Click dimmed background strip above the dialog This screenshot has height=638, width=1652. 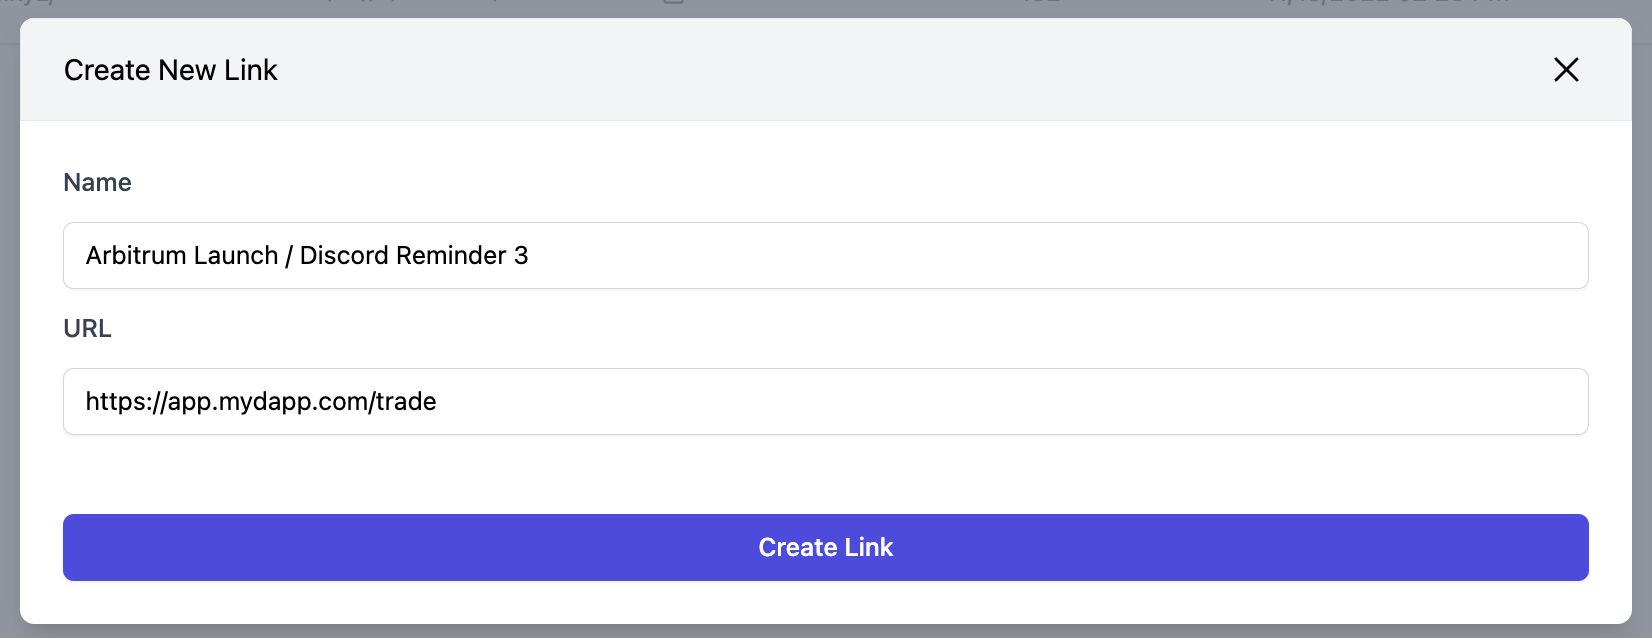[826, 8]
